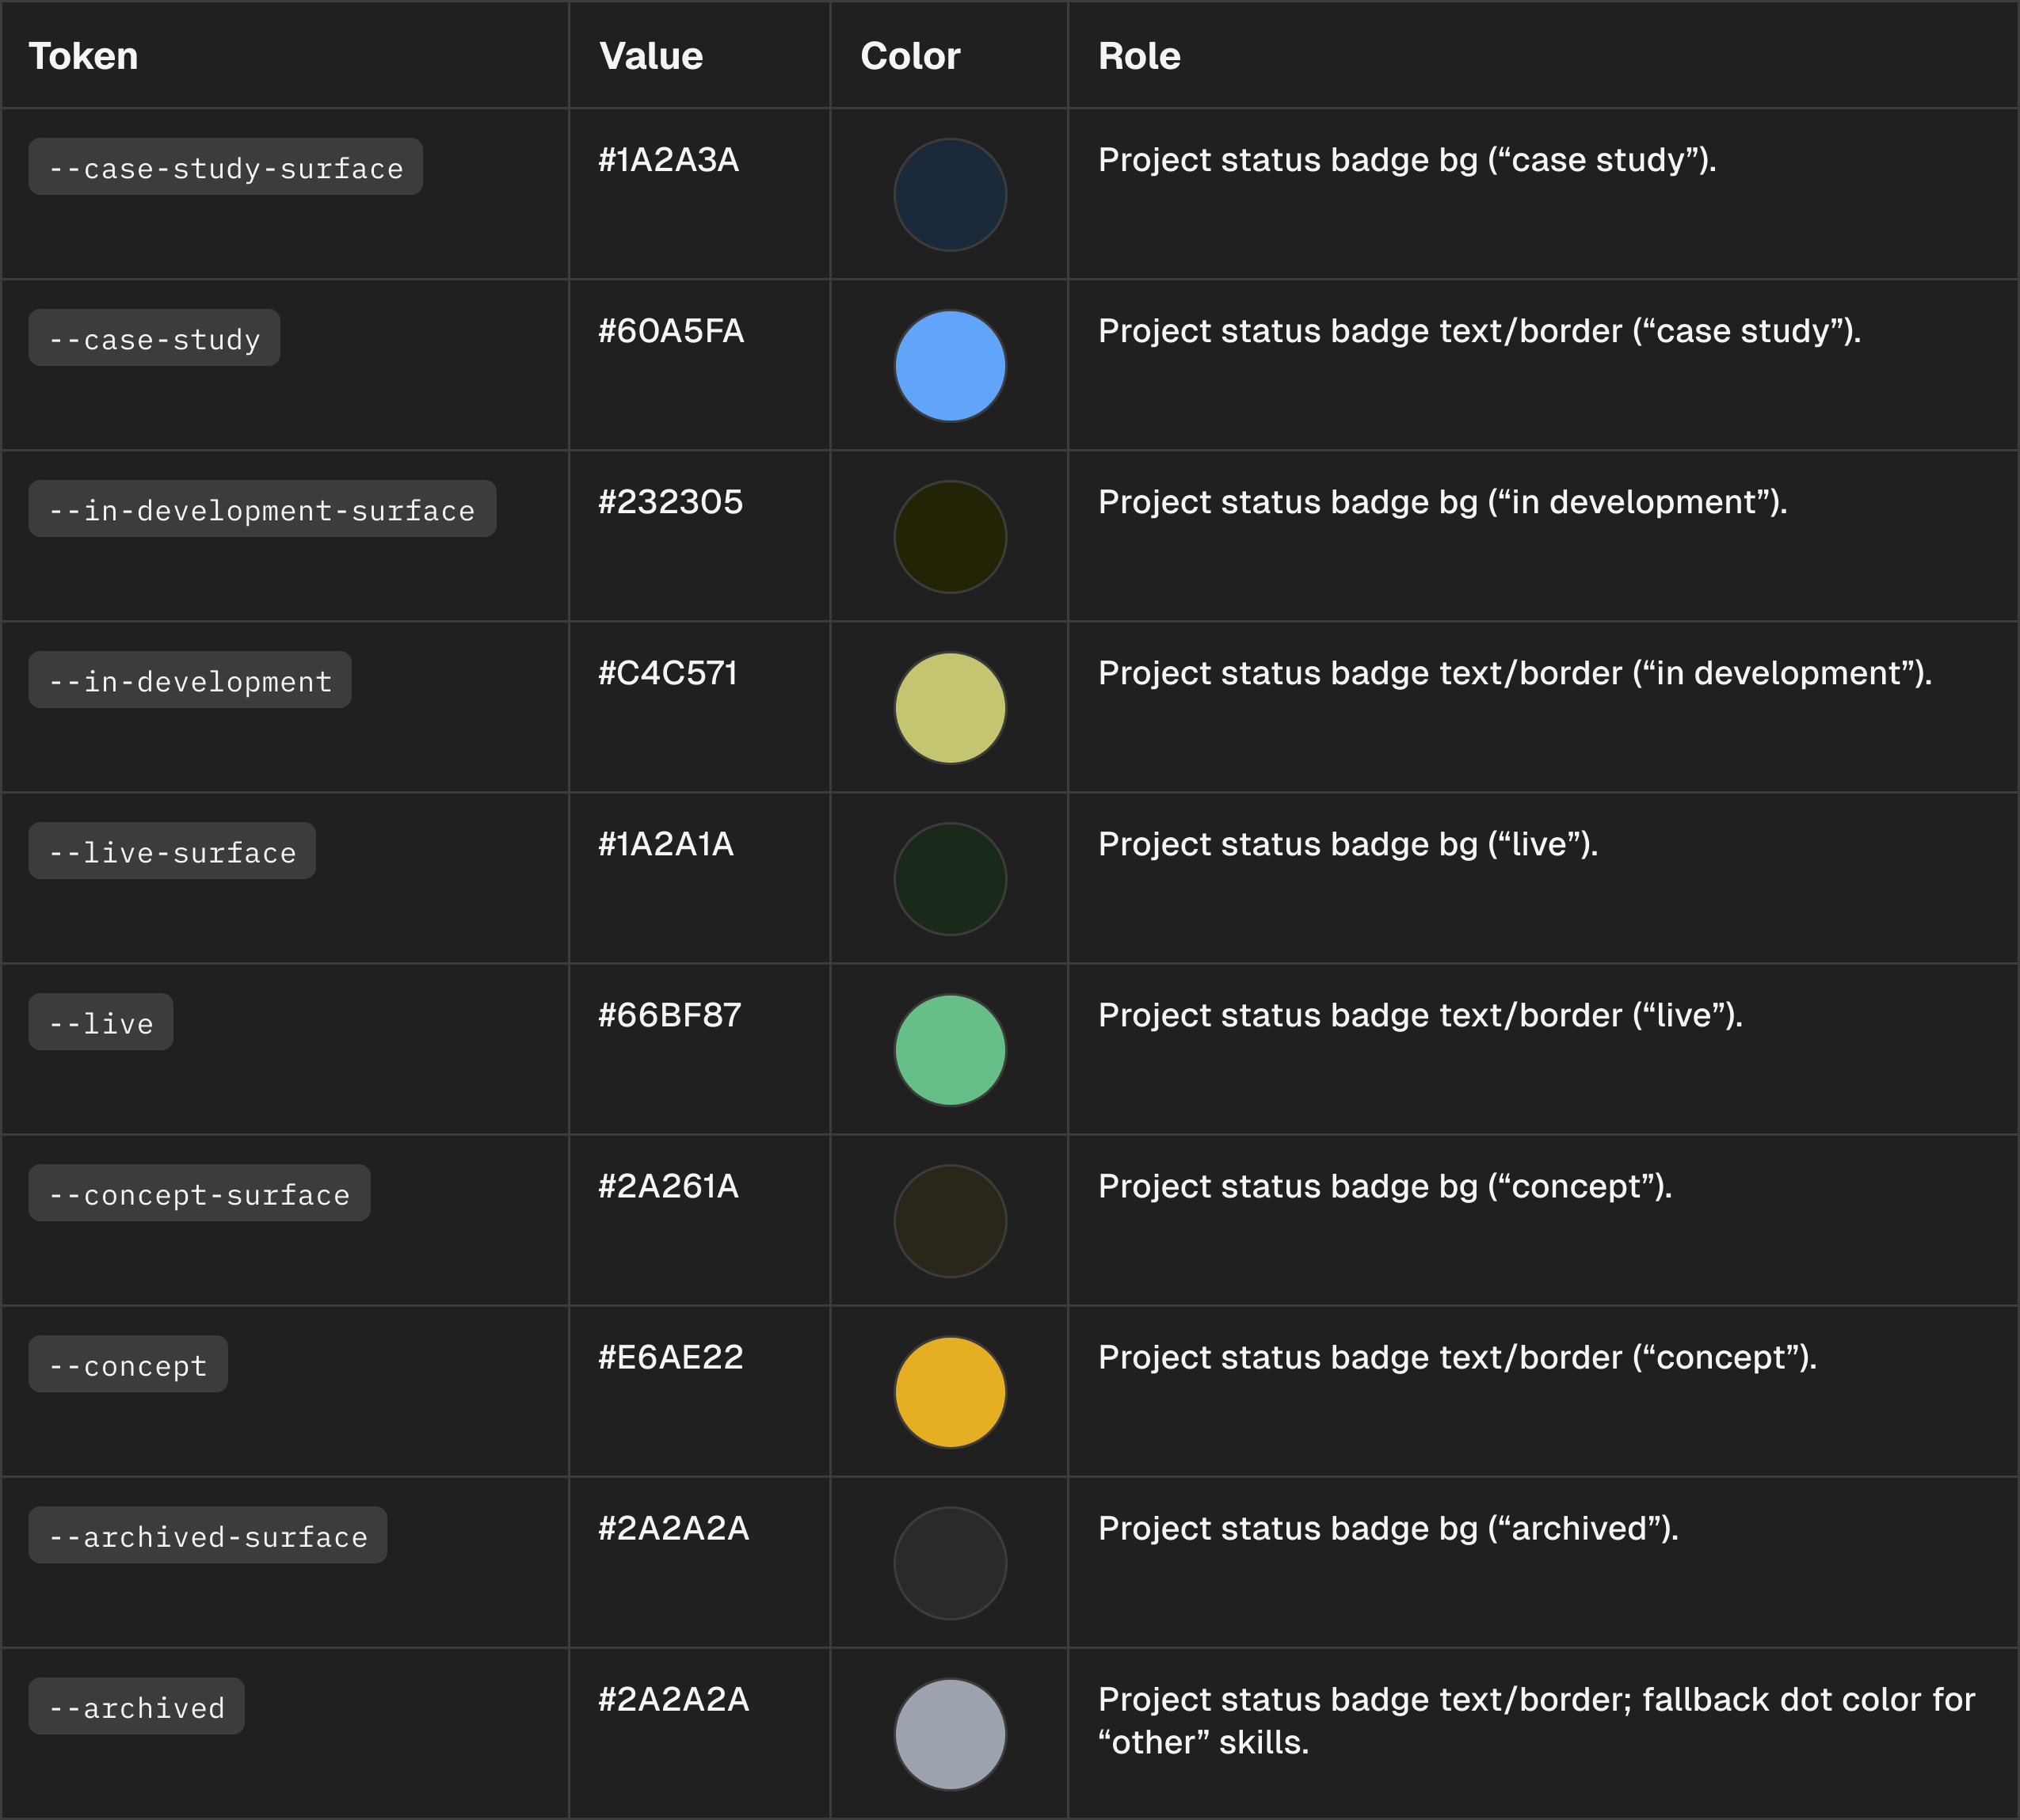Click the green live color swatch
This screenshot has height=1820, width=2020.
(x=949, y=1050)
